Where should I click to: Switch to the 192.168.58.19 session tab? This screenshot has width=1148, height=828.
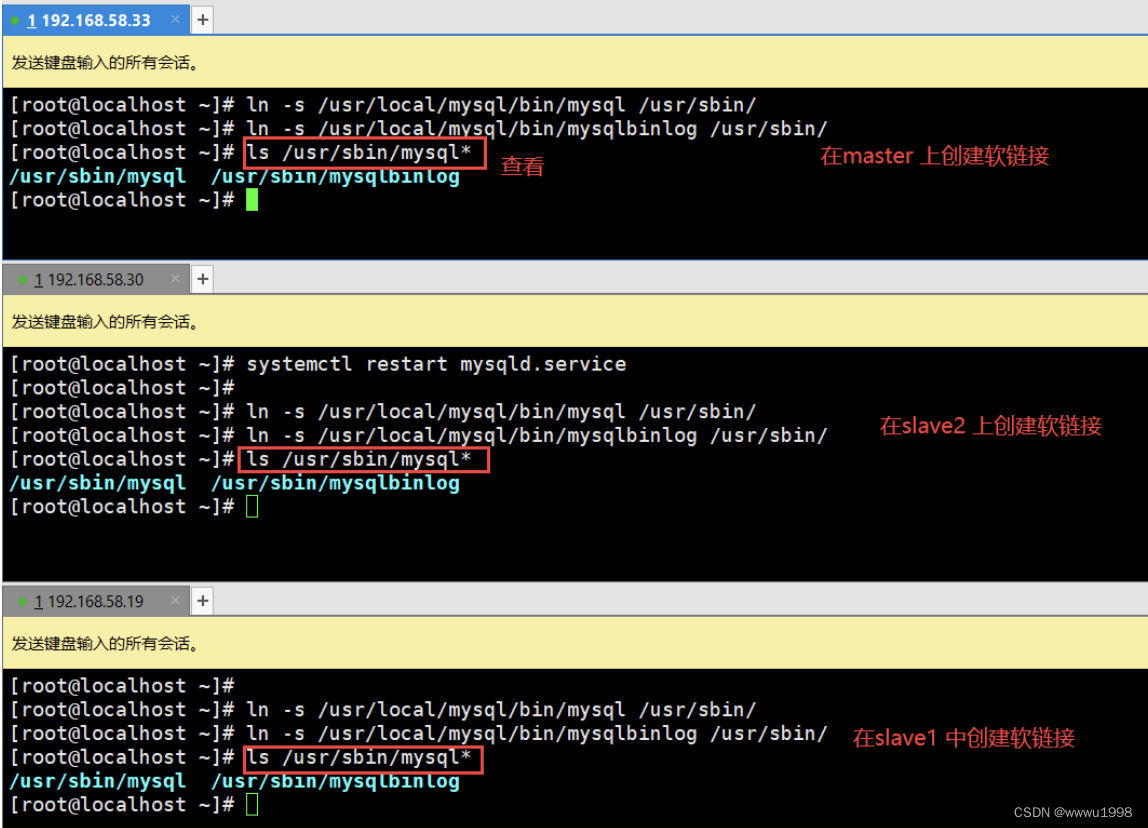coord(96,602)
